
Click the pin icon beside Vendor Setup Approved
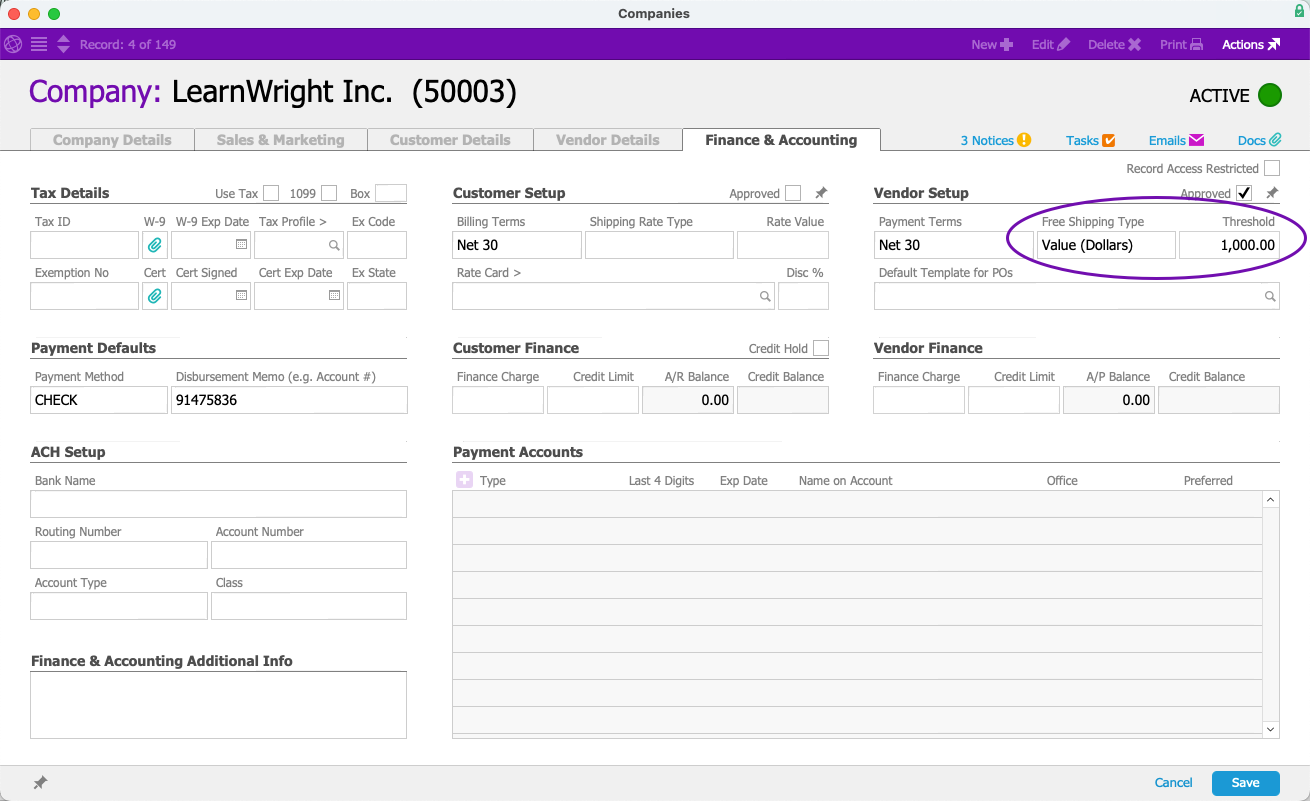tap(1272, 193)
